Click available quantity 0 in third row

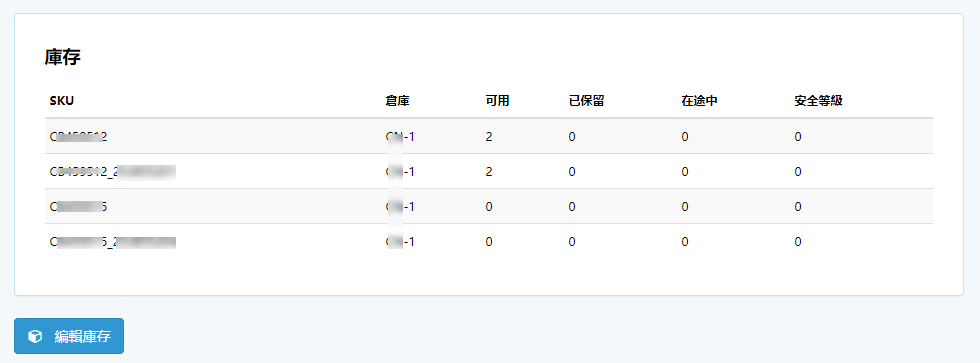[489, 206]
